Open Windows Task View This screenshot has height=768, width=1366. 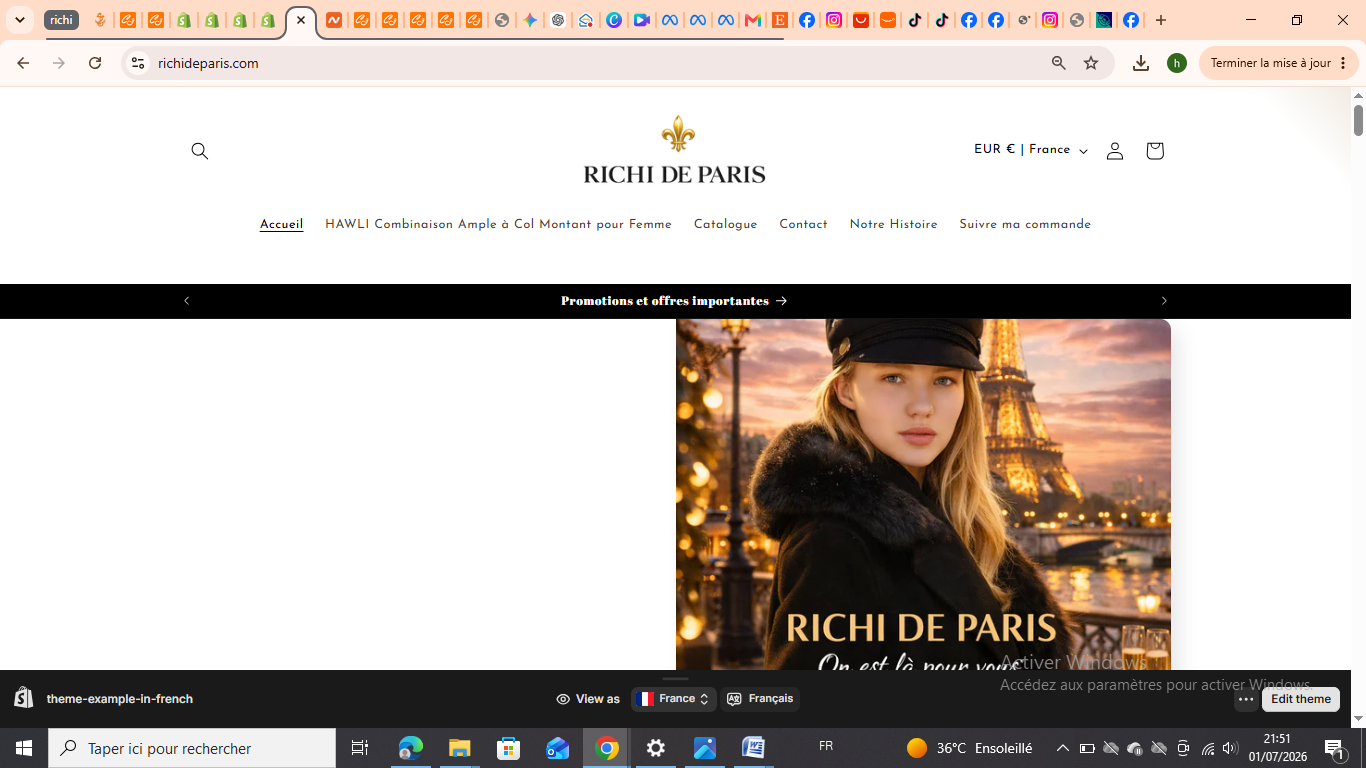click(360, 748)
